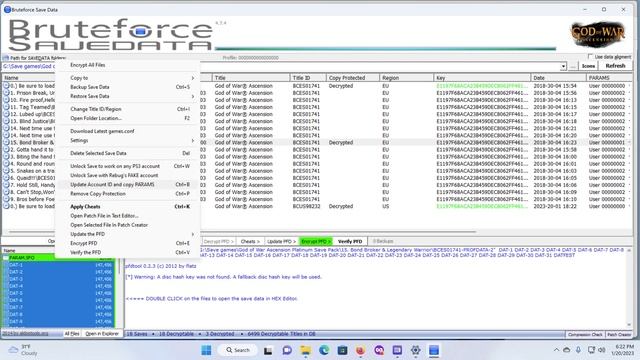Open Settings gear icon in taskbar
Screen dimensions: 640x360
click(416, 350)
